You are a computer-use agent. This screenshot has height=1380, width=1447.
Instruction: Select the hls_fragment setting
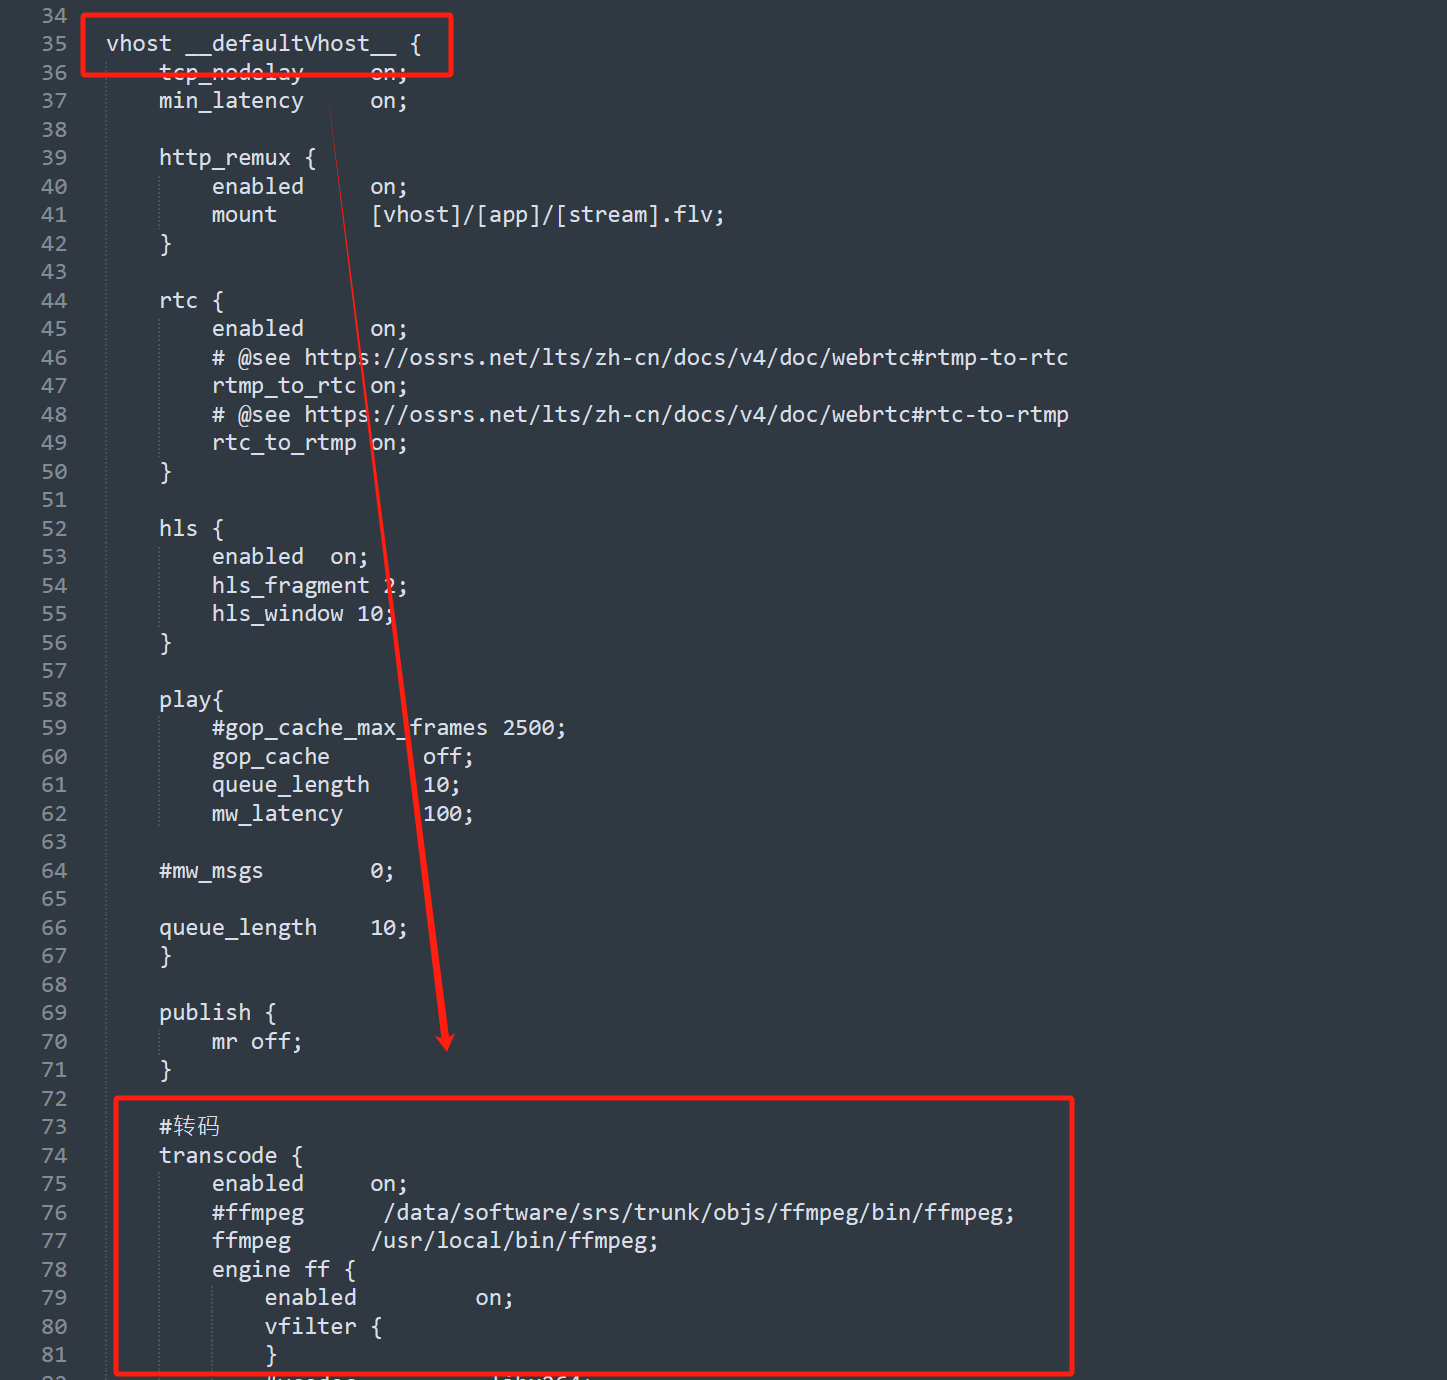coord(290,585)
